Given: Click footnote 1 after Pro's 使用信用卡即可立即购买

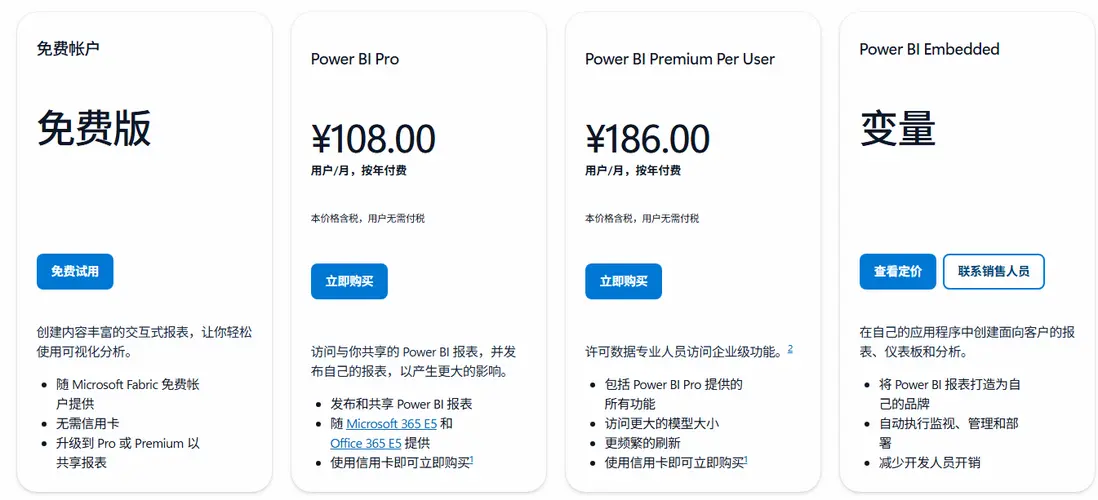Looking at the screenshot, I should (x=471, y=459).
